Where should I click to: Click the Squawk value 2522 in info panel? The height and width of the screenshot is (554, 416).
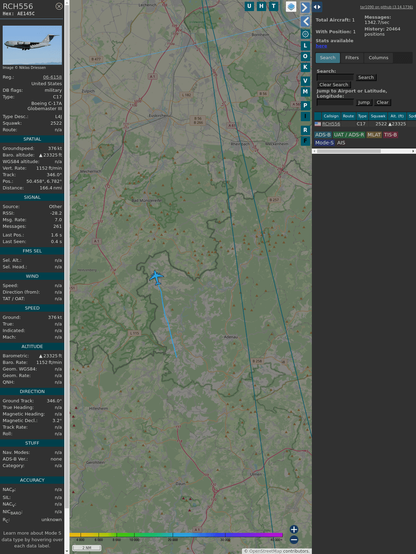(x=56, y=123)
